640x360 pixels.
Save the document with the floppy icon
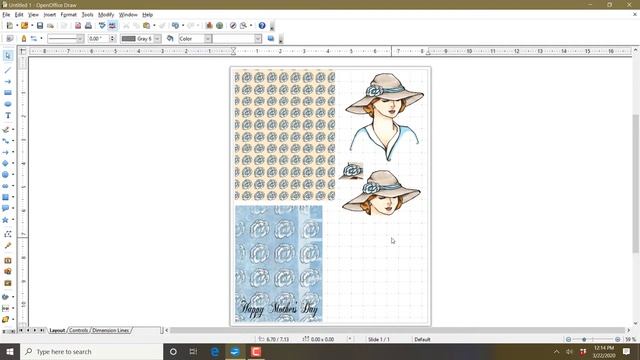pyautogui.click(x=40, y=26)
